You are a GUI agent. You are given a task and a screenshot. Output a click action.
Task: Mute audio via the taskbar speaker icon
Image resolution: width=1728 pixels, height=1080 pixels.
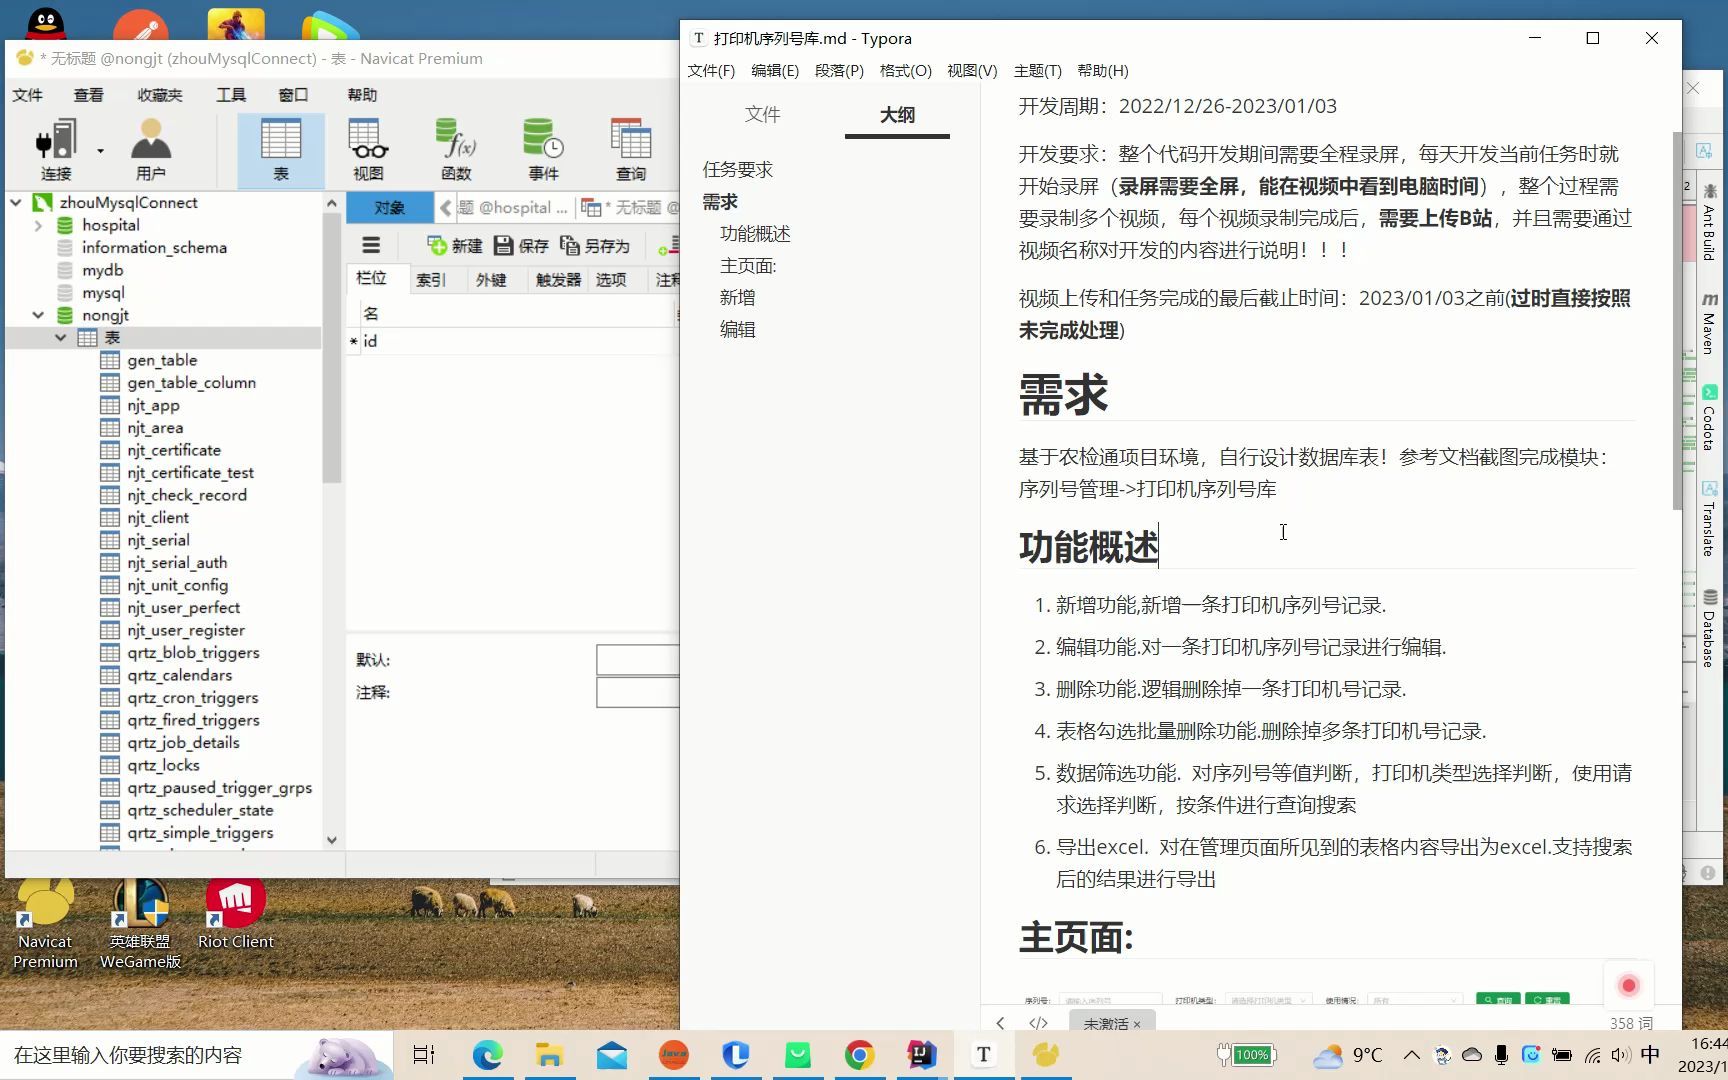click(x=1618, y=1054)
